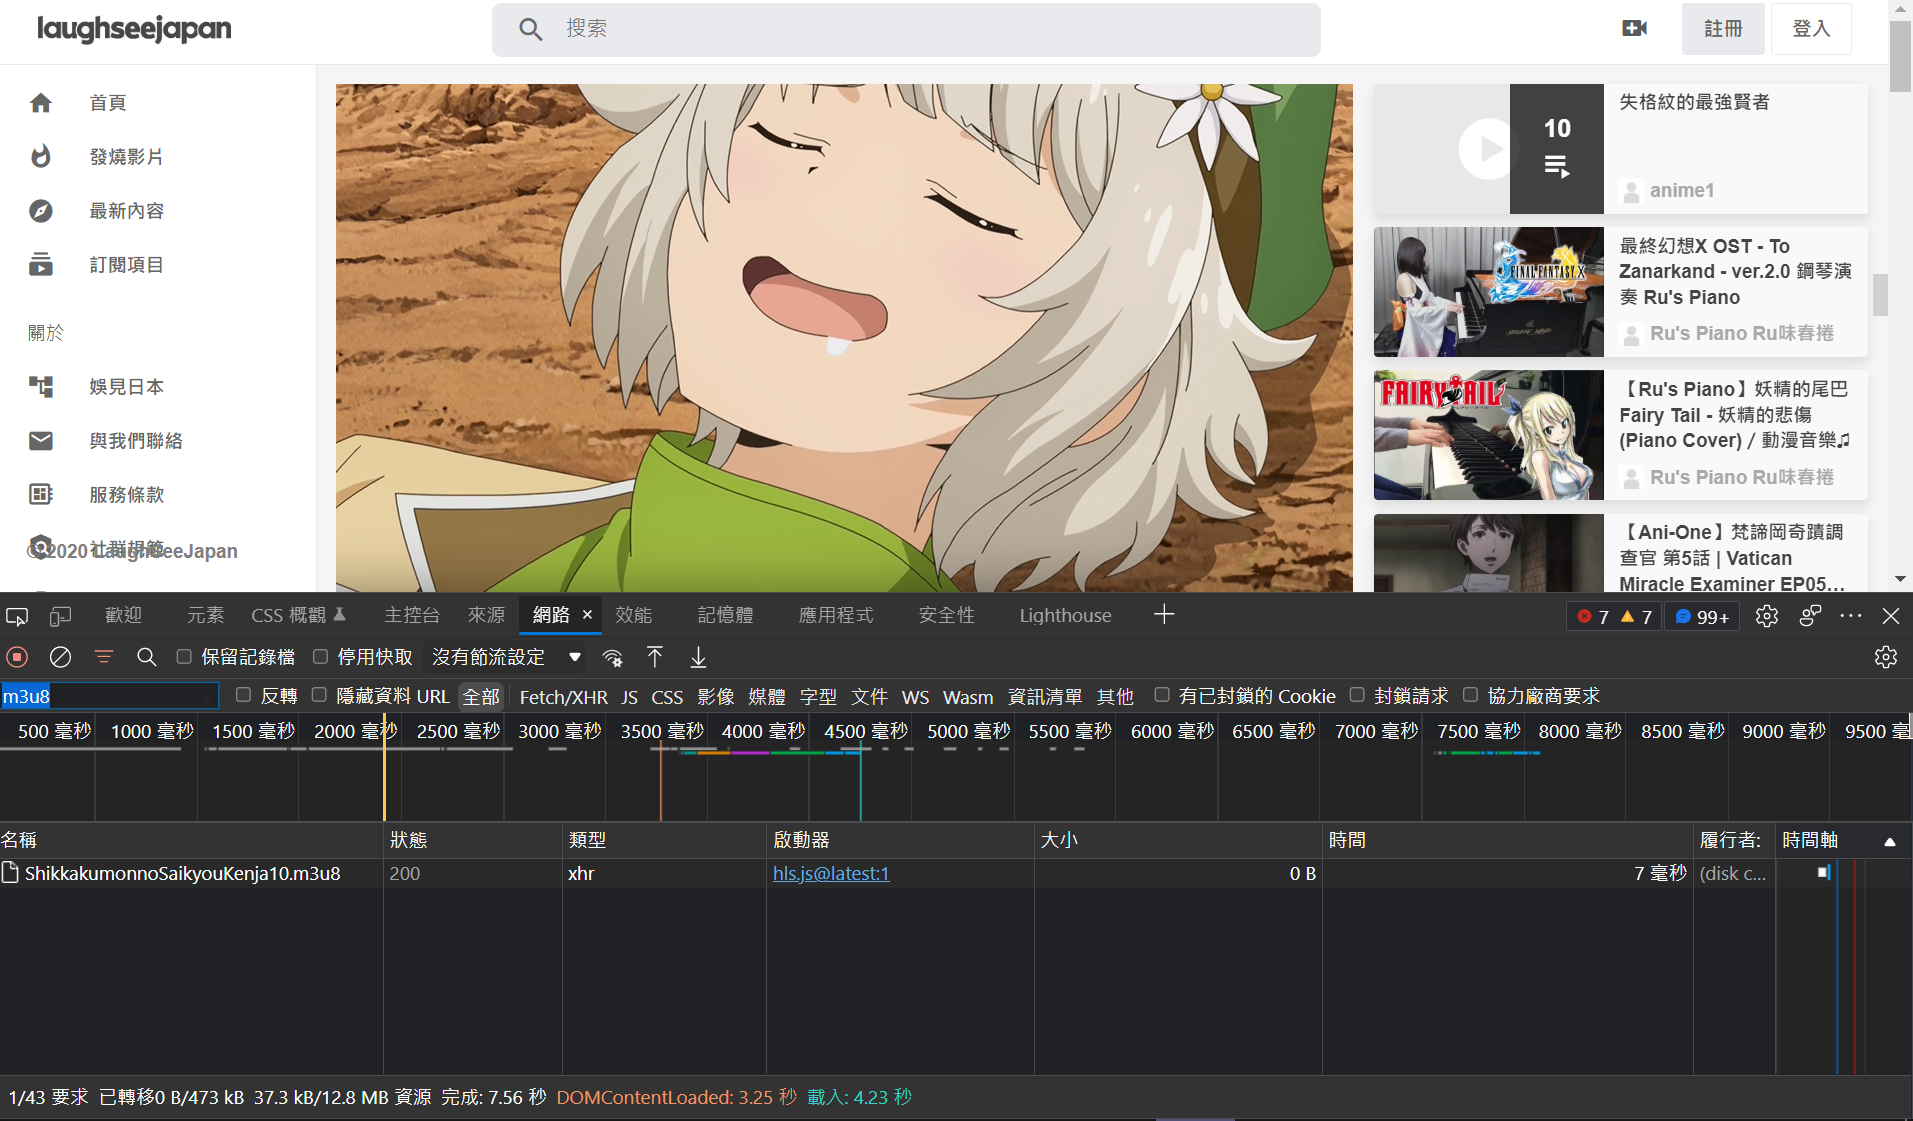
Task: Click export HAR download arrow icon
Action: click(x=698, y=657)
